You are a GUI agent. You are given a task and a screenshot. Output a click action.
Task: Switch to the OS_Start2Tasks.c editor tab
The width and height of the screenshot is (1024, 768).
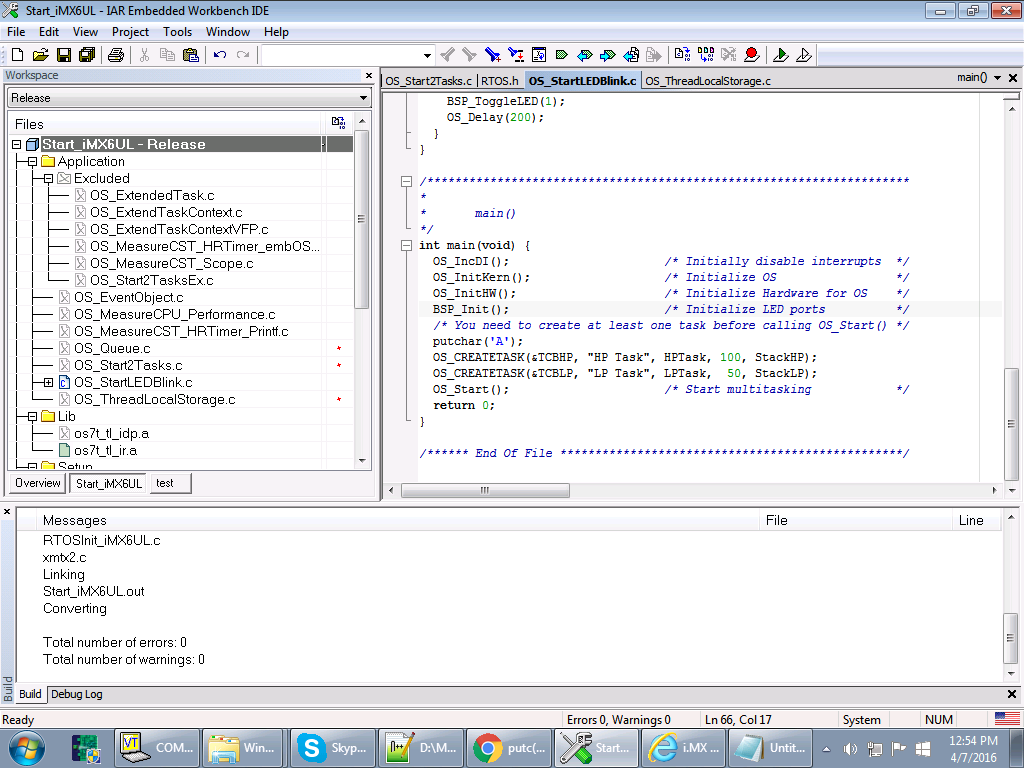tap(428, 81)
